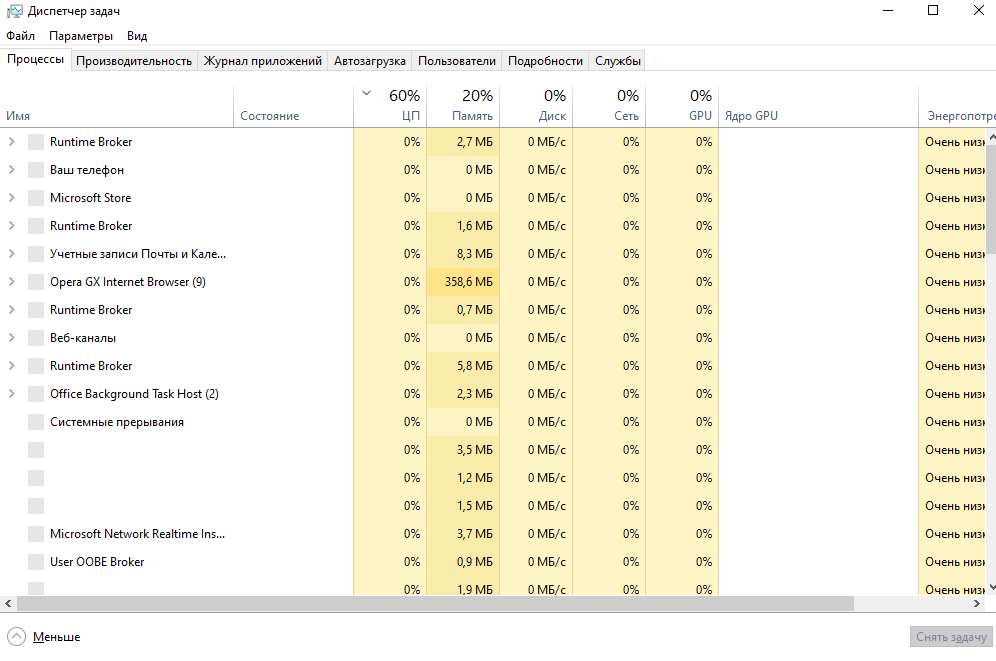Viewport: 996px width, 661px height.
Task: Click the Снять задачу button
Action: tap(951, 637)
